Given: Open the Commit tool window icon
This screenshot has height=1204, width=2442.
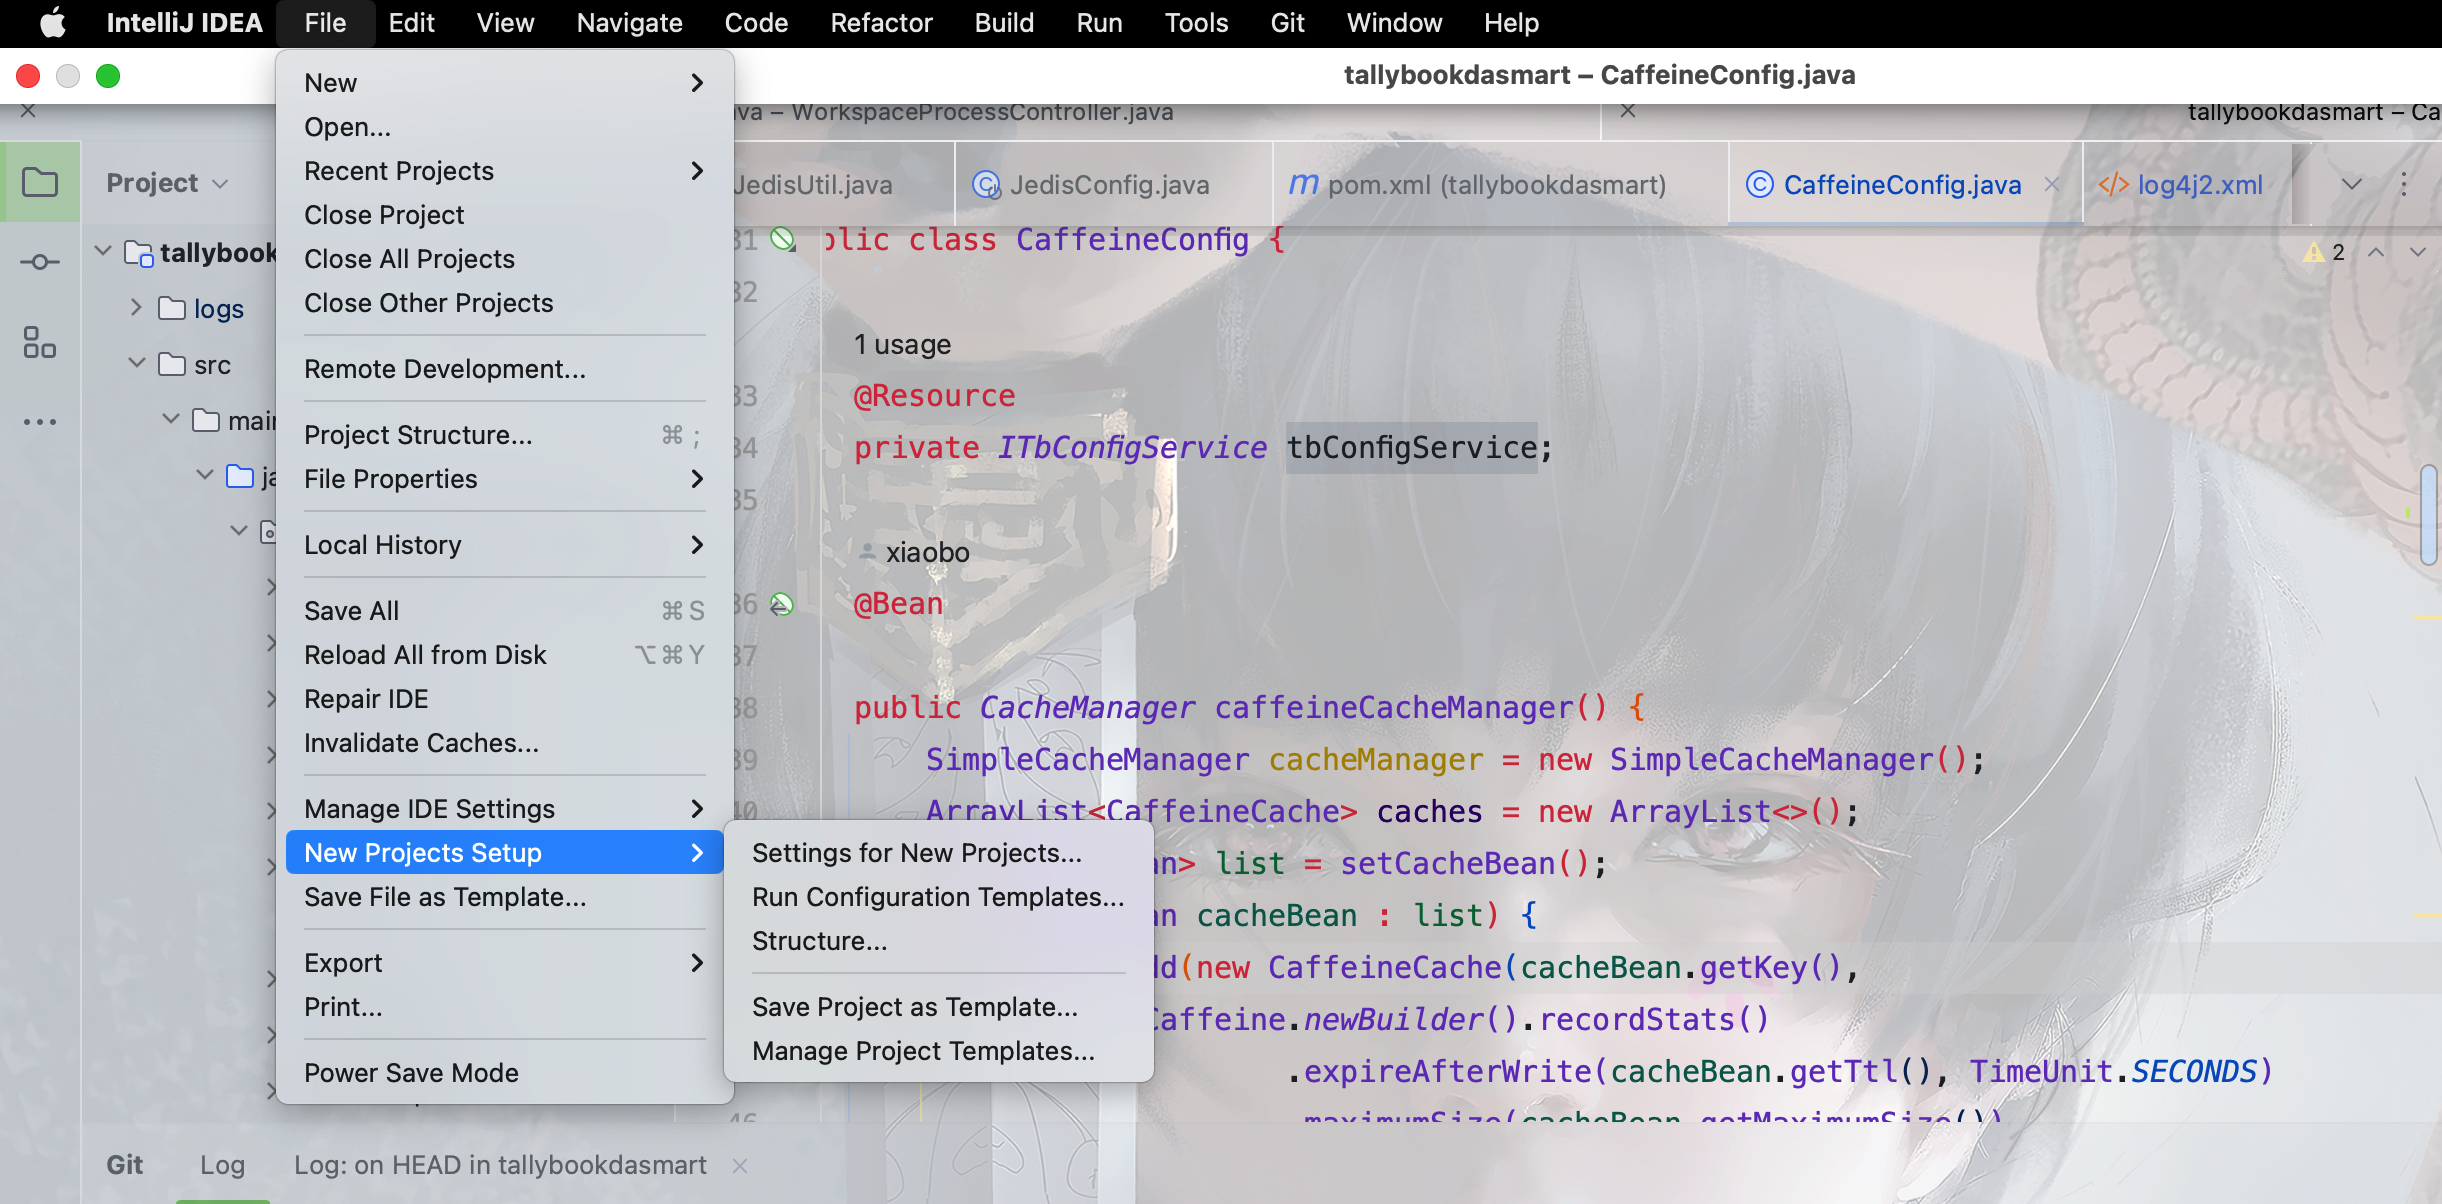Looking at the screenshot, I should point(40,262).
